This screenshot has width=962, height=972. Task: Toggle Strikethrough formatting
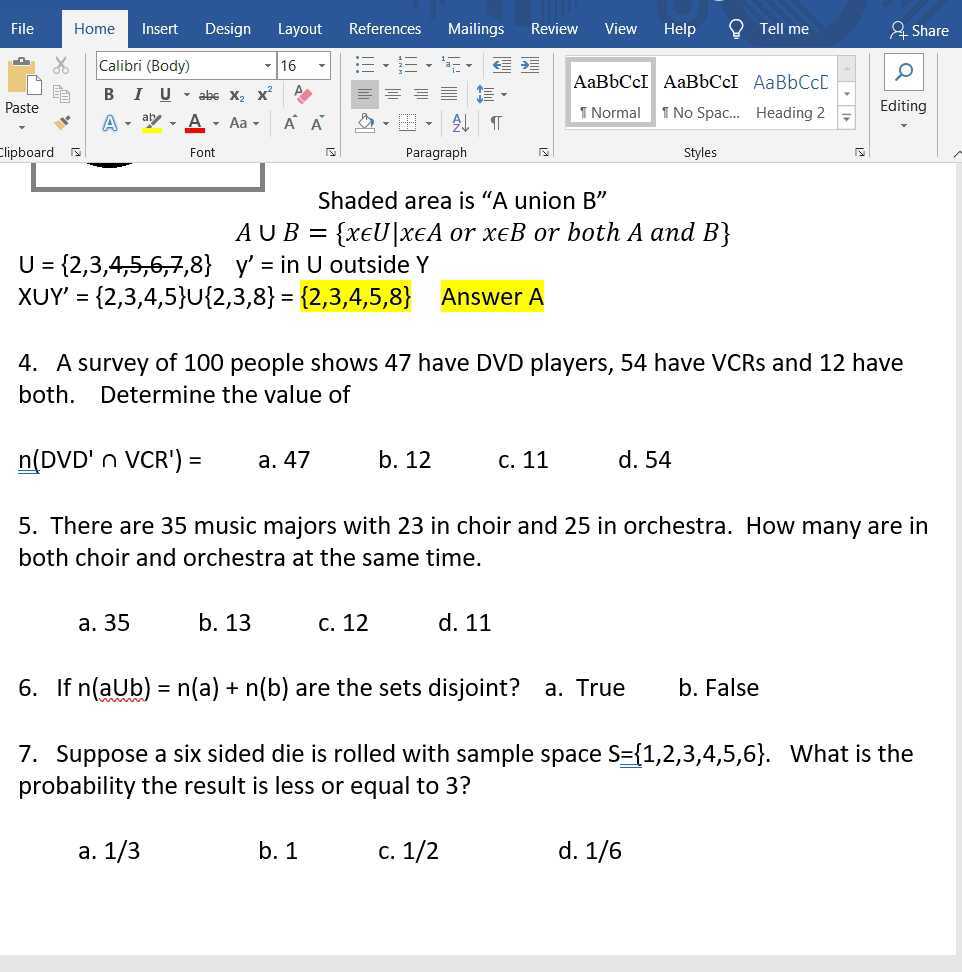click(x=209, y=95)
